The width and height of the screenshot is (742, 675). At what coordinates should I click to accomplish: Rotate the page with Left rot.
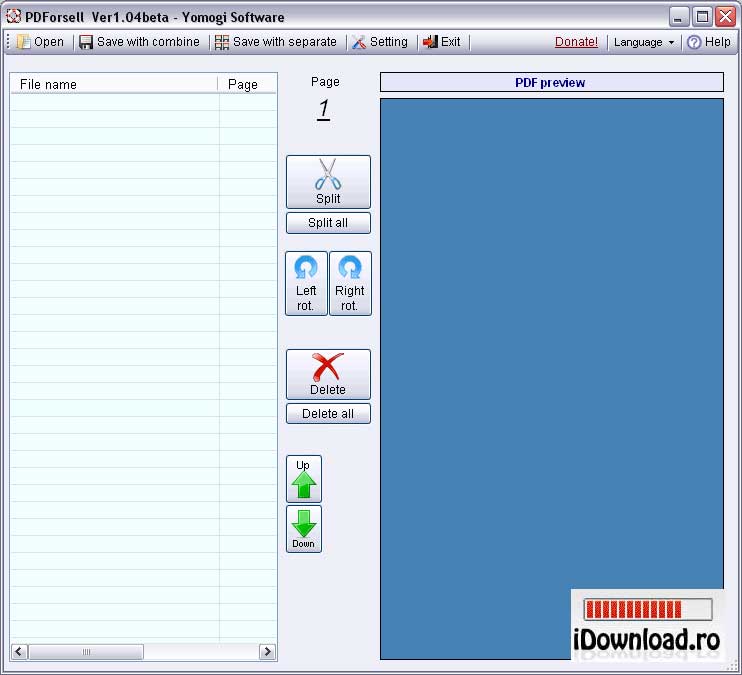306,283
